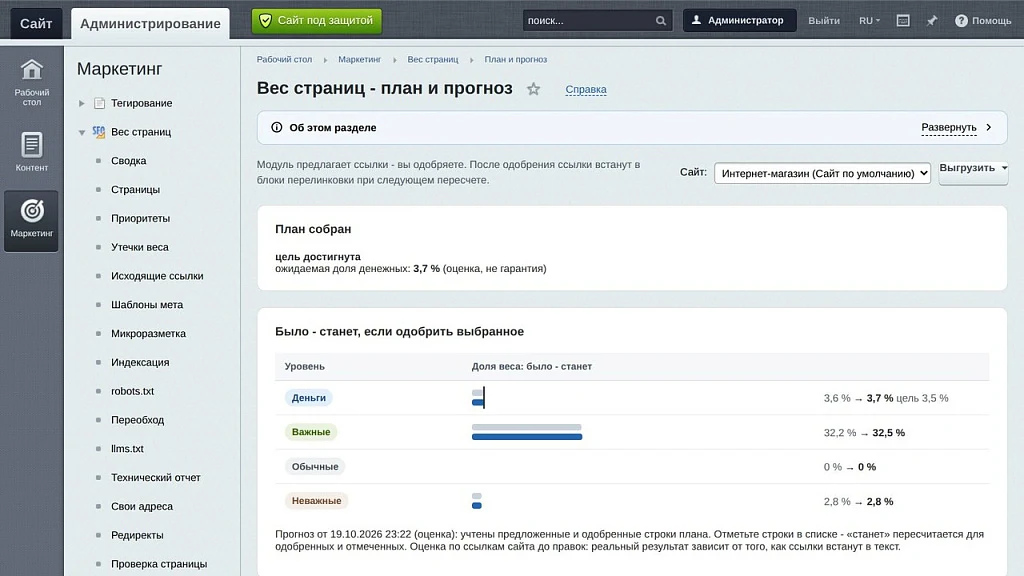Open the RU language dropdown
The image size is (1024, 576).
[x=869, y=21]
